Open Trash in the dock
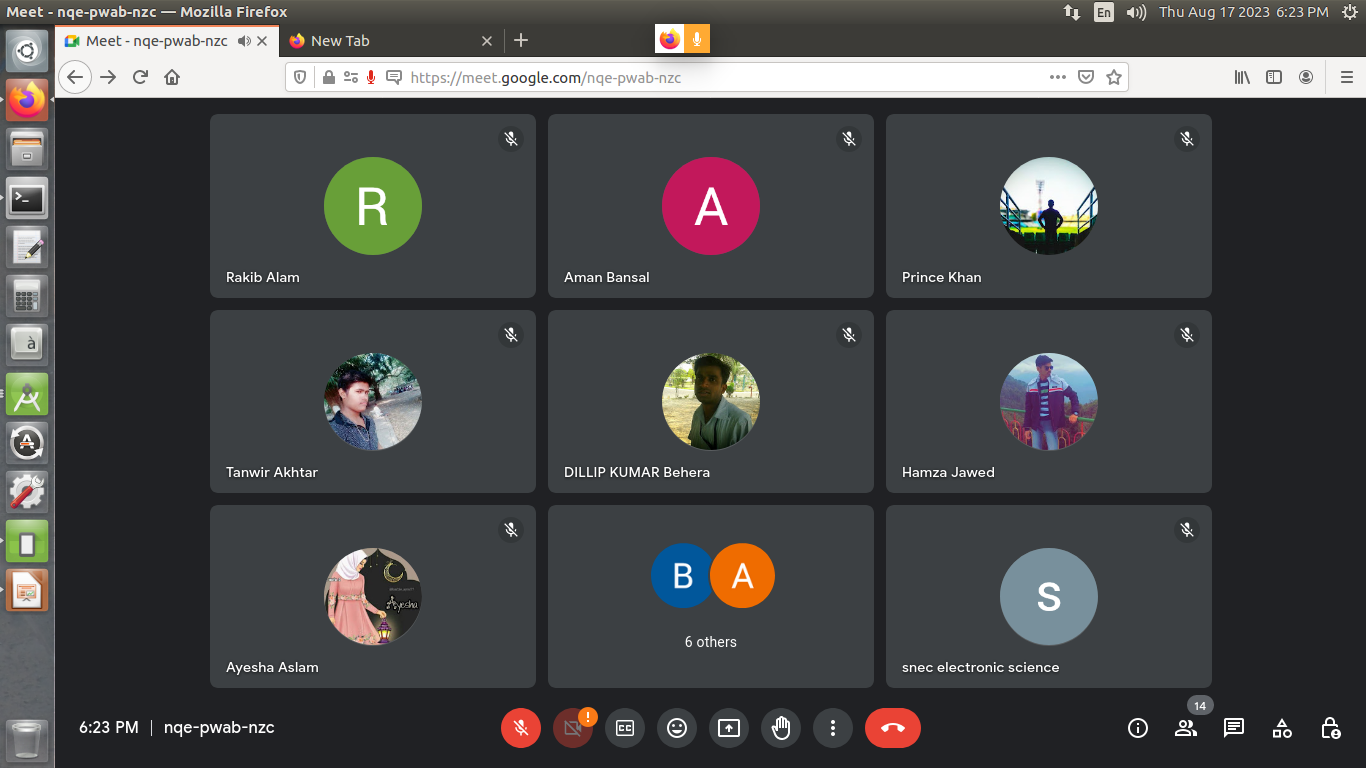 pyautogui.click(x=27, y=740)
